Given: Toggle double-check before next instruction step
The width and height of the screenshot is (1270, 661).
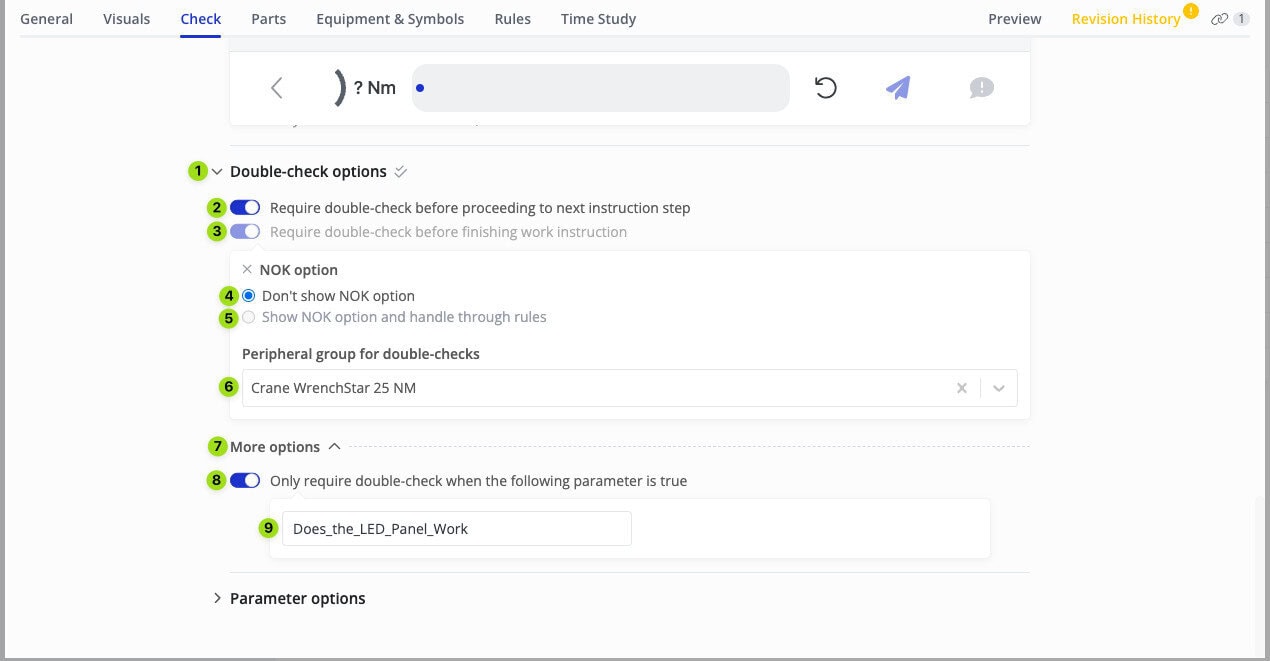Looking at the screenshot, I should click(245, 208).
